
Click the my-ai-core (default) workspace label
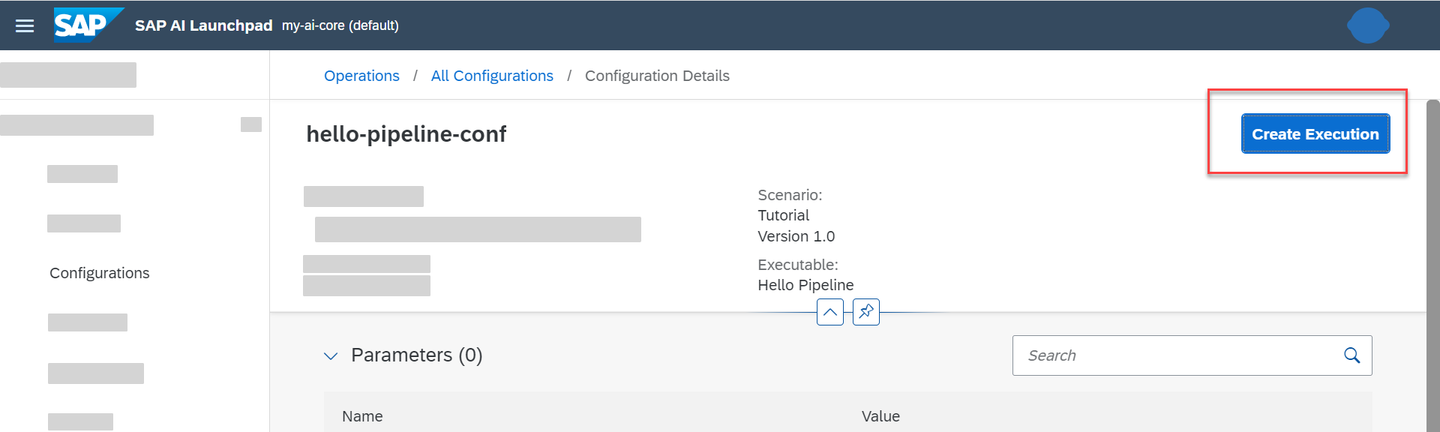pyautogui.click(x=341, y=25)
